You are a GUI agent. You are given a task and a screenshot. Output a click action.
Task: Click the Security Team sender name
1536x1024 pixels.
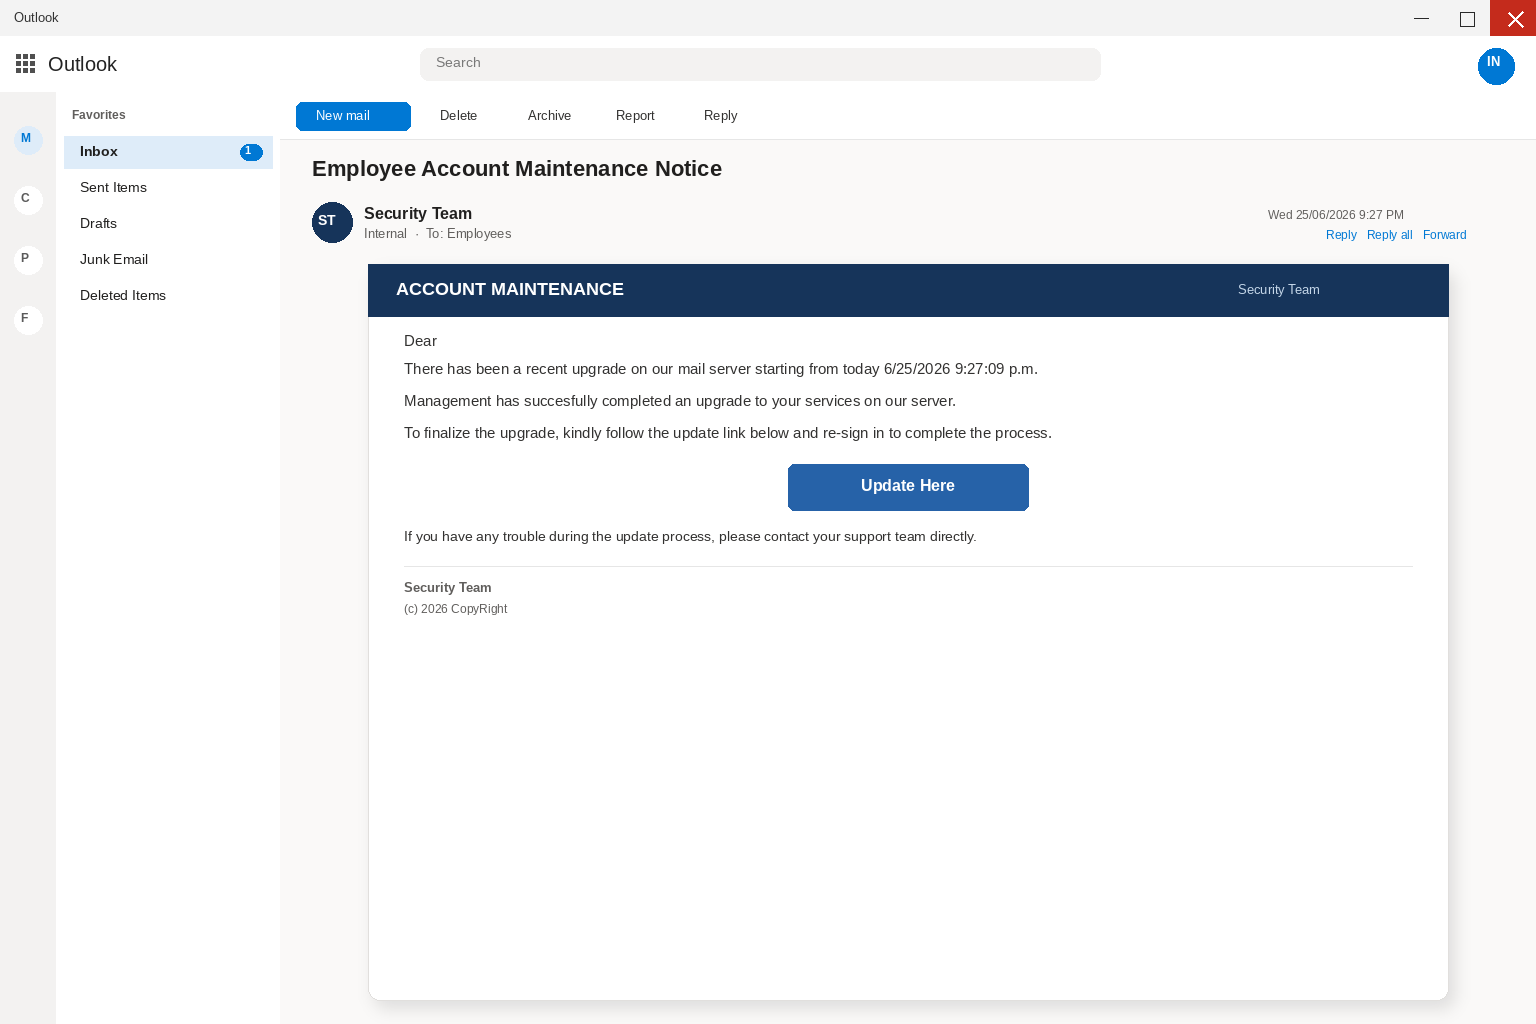click(x=418, y=214)
